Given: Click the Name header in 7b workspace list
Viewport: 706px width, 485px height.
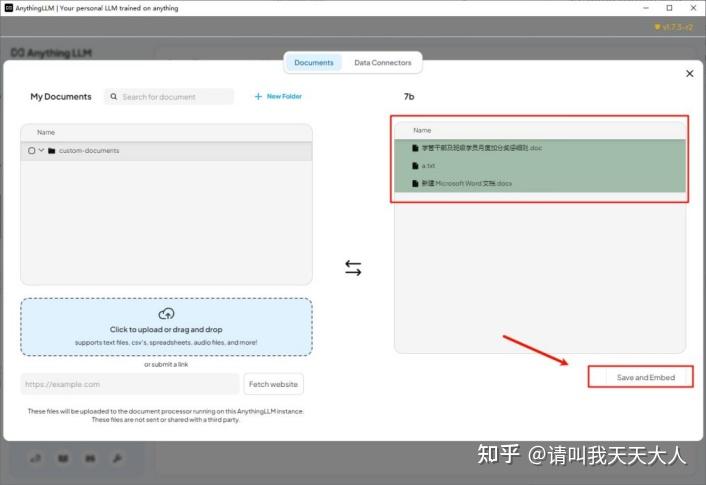Looking at the screenshot, I should 422,130.
